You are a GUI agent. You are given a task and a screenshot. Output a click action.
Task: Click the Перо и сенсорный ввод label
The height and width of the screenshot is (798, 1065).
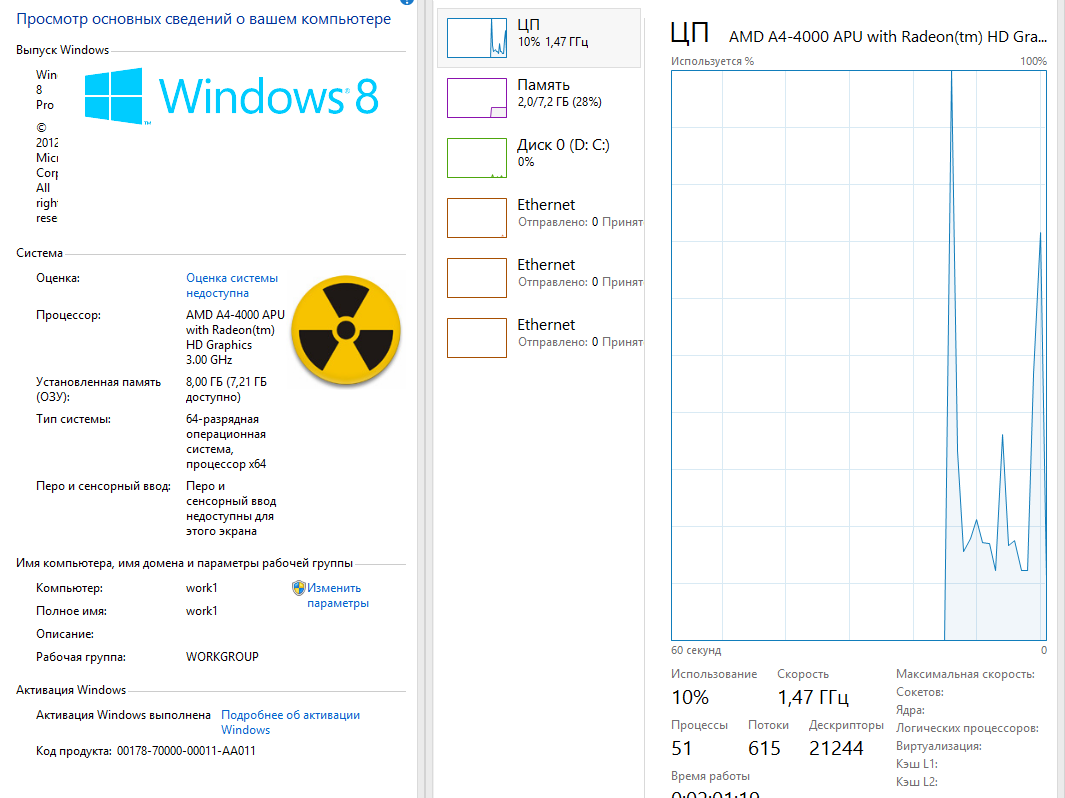(103, 486)
